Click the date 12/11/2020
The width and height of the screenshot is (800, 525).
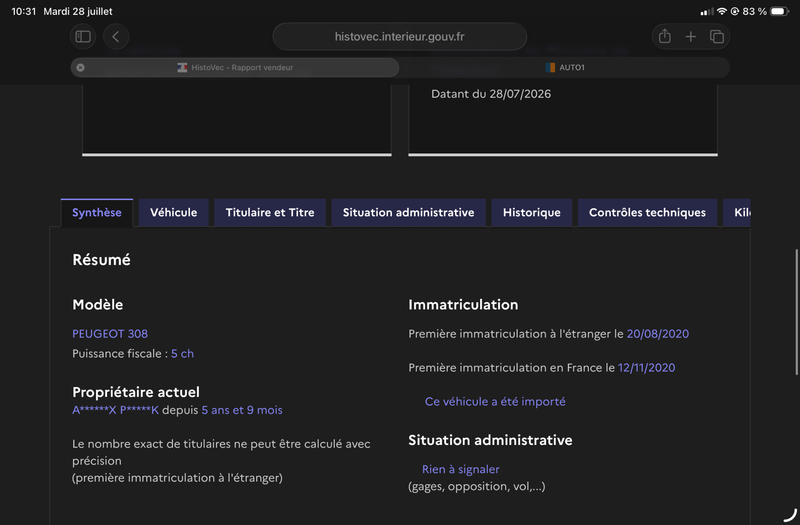pyautogui.click(x=646, y=368)
